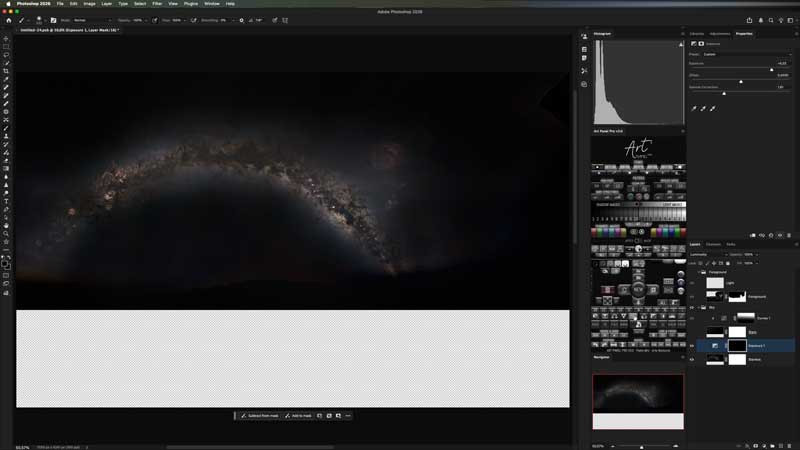Pick the black point eyedropper in Properties

pyautogui.click(x=694, y=109)
